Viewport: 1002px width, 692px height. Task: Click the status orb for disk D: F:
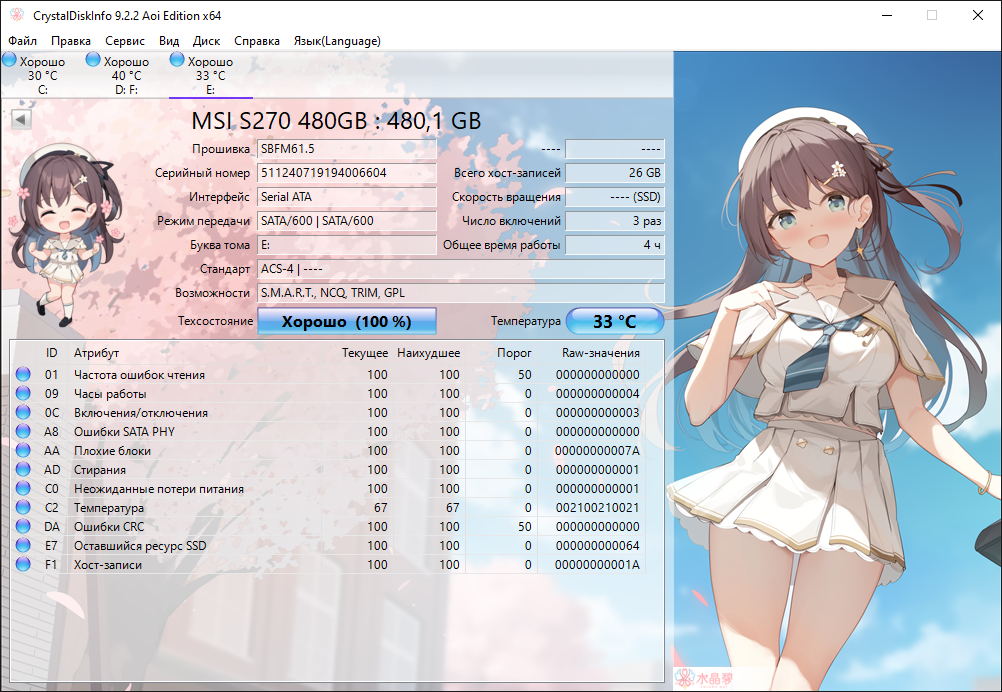click(x=93, y=60)
